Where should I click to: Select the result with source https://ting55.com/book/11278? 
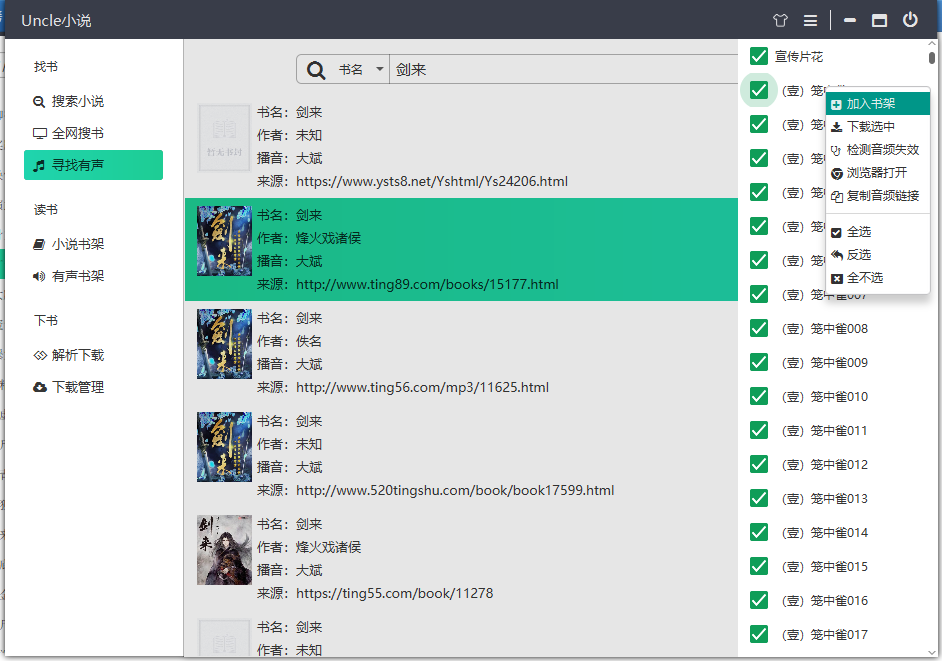461,558
